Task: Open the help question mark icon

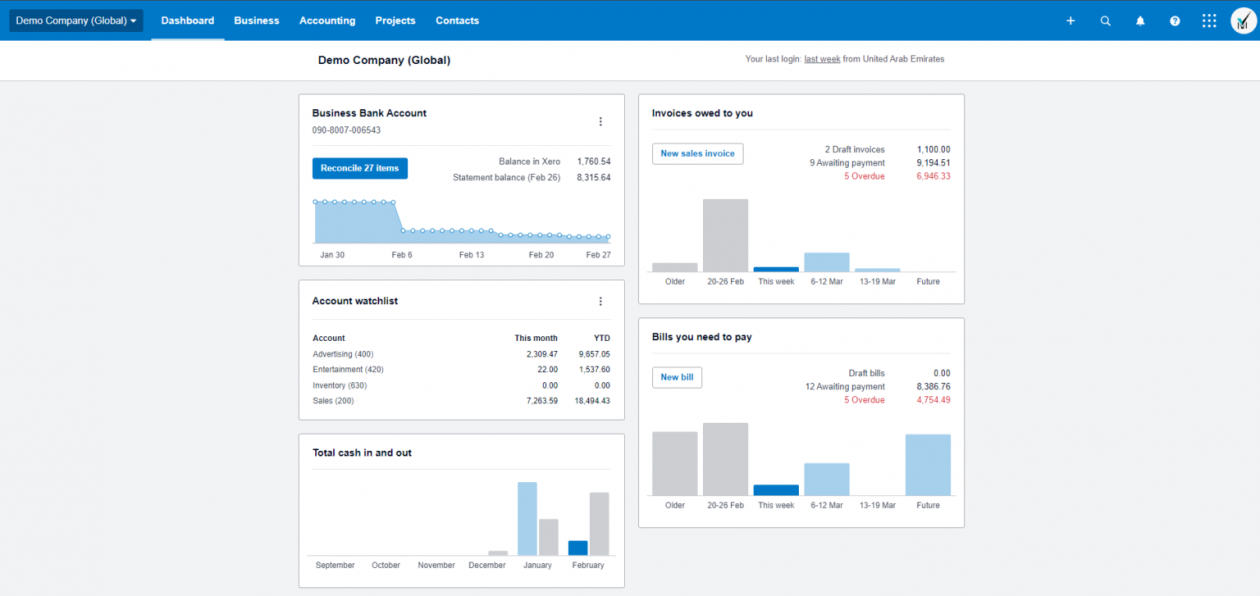Action: (x=1175, y=21)
